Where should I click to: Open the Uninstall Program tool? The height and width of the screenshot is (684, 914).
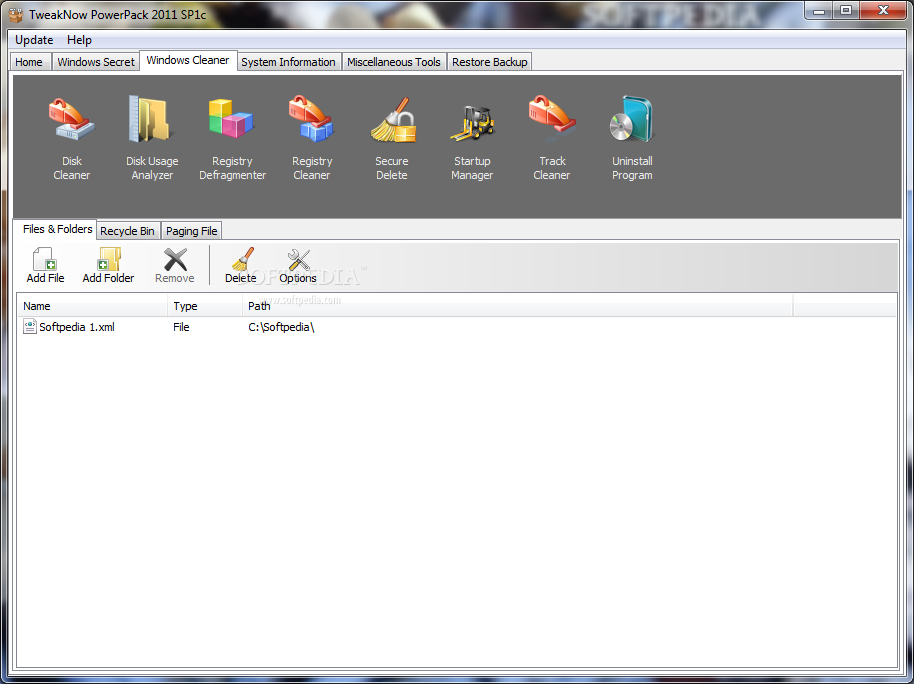[x=632, y=138]
